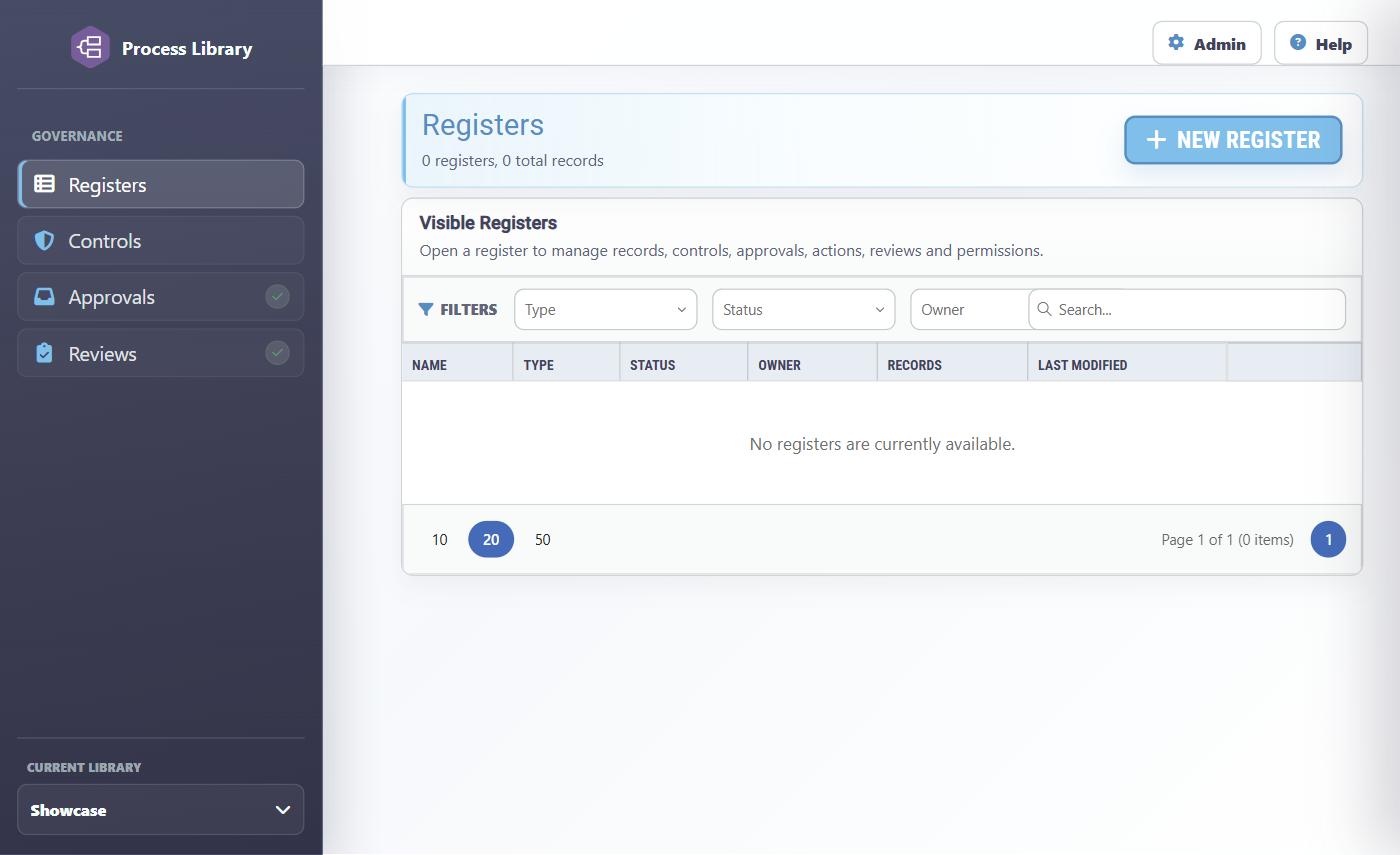Go to Controls in the sidebar
Image resolution: width=1400 pixels, height=855 pixels.
[160, 240]
